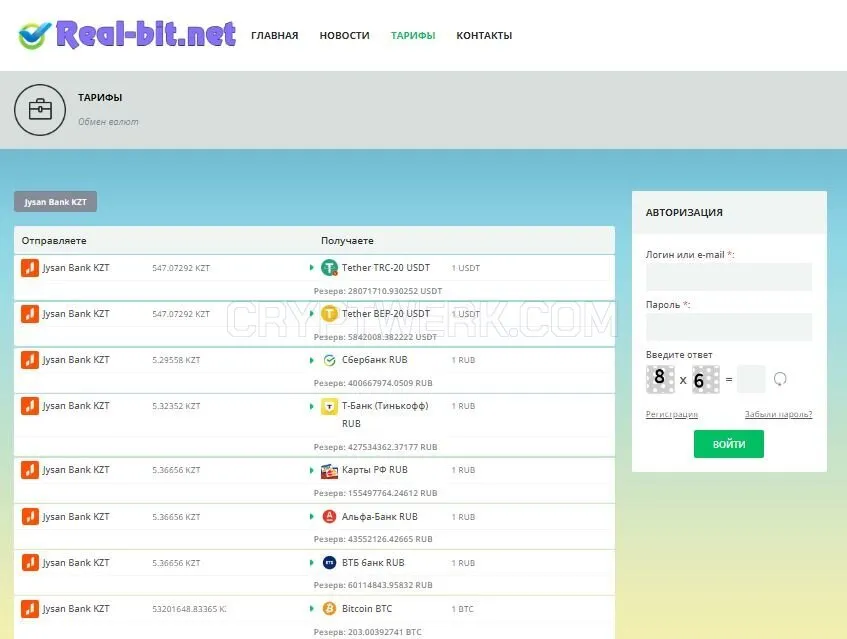Click the Bitcoin BTC coin icon
This screenshot has height=639, width=847.
329,608
